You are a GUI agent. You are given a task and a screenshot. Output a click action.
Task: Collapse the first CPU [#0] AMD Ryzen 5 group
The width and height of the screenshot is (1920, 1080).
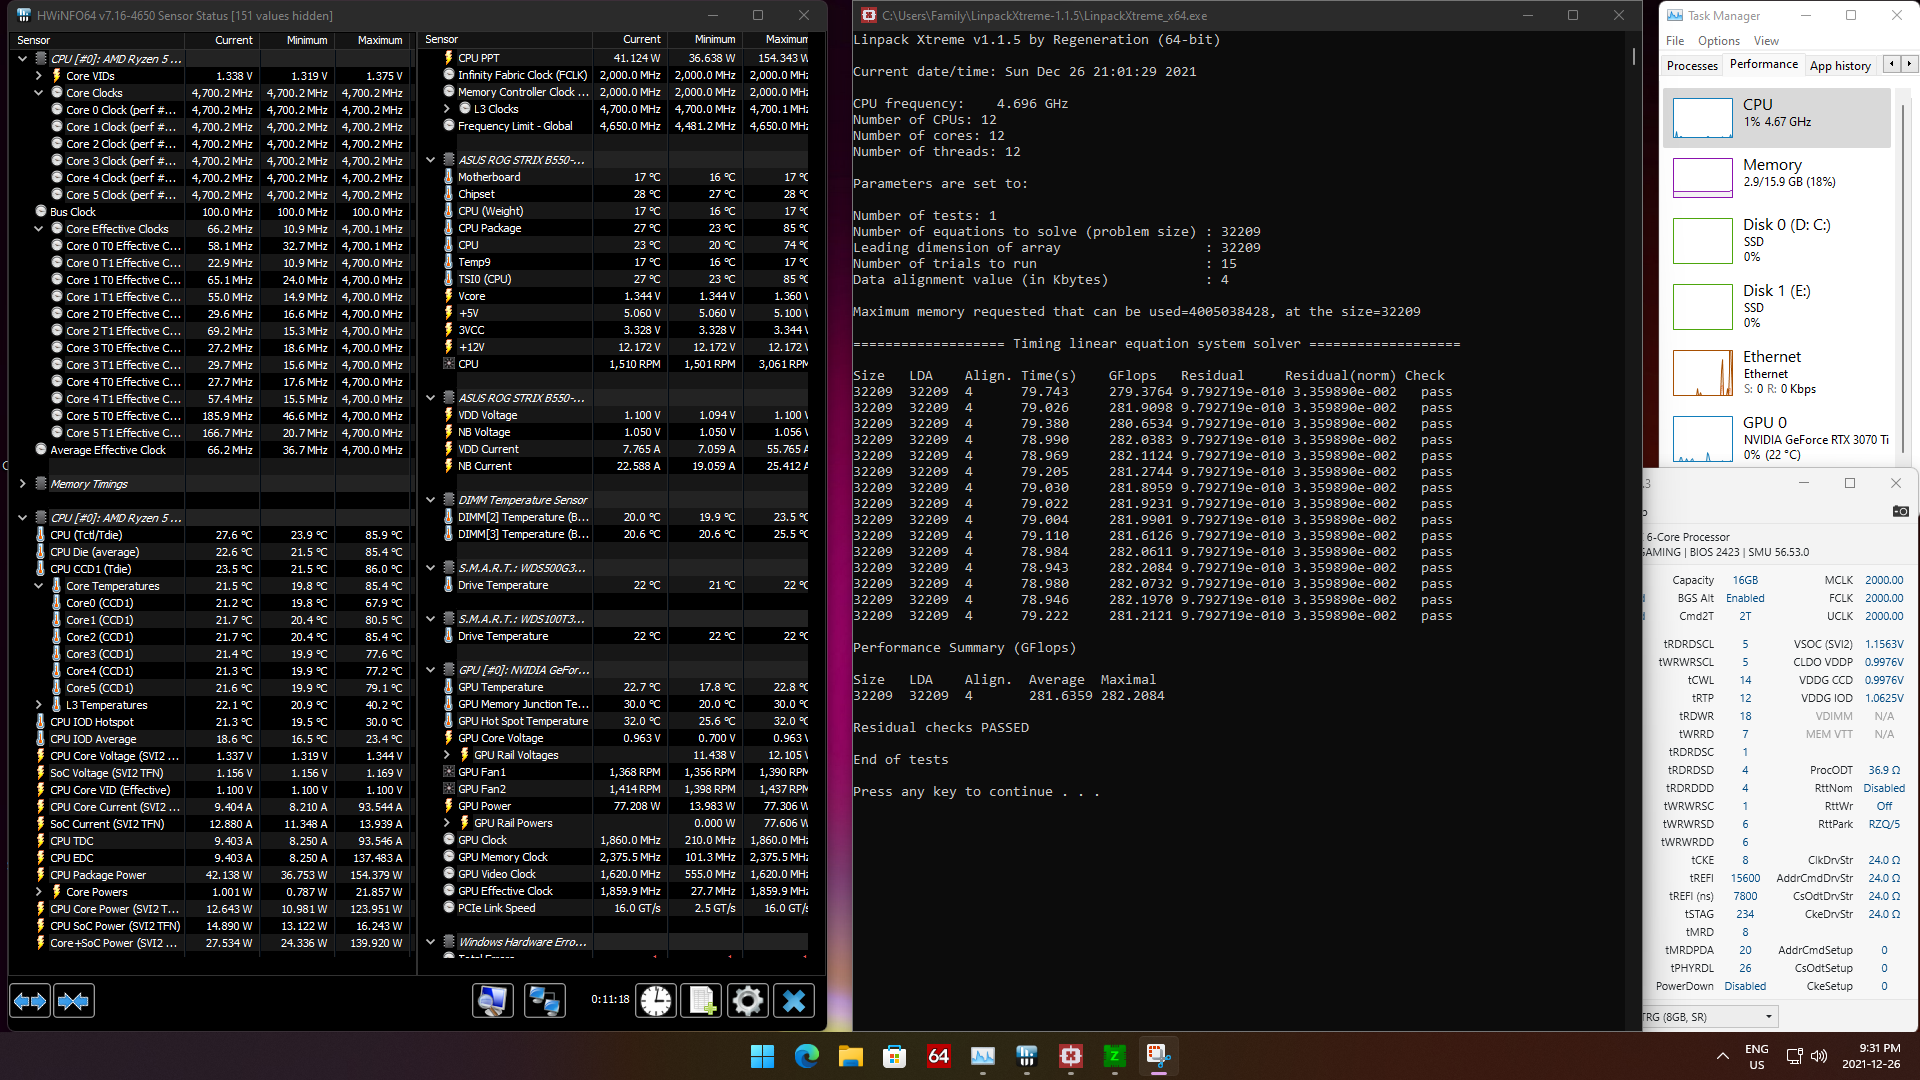tap(22, 59)
